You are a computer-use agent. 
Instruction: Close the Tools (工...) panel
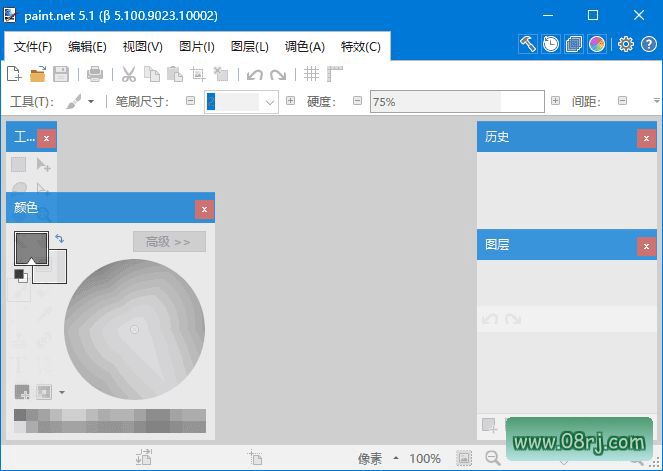pos(47,138)
